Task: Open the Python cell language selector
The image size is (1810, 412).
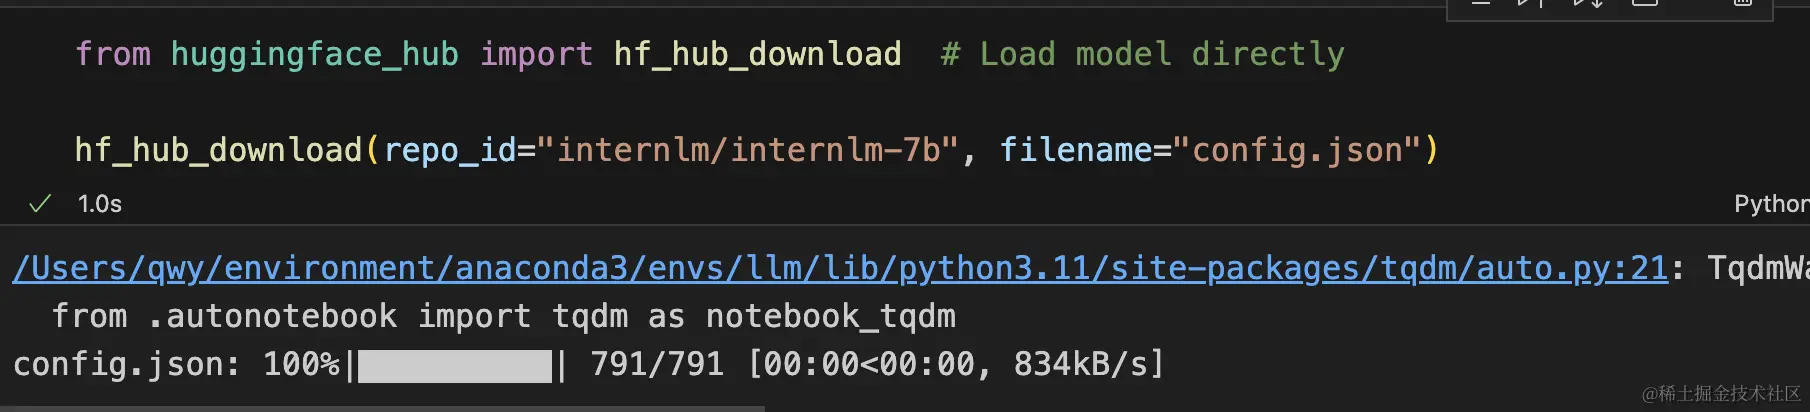Action: [x=1770, y=204]
